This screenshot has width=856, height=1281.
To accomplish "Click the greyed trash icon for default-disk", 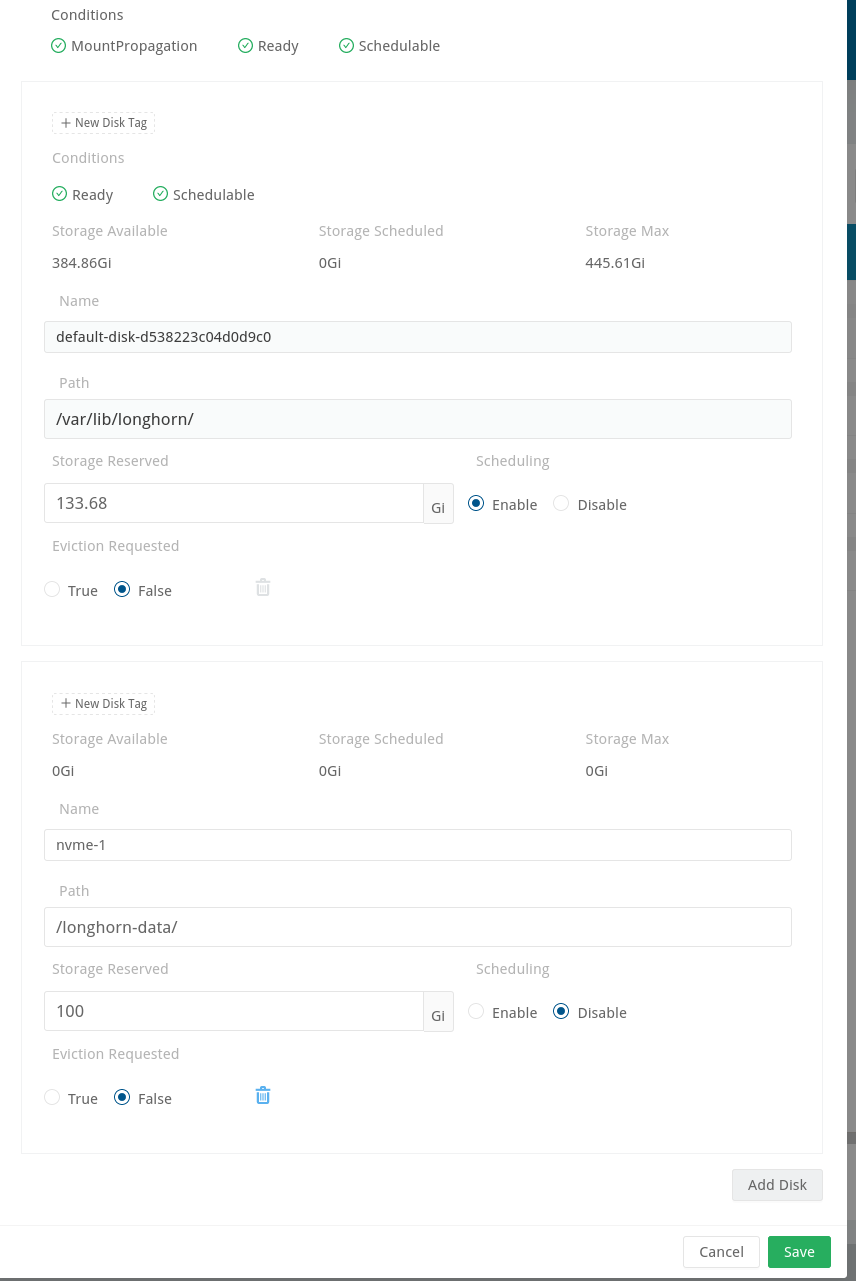I will pyautogui.click(x=263, y=588).
